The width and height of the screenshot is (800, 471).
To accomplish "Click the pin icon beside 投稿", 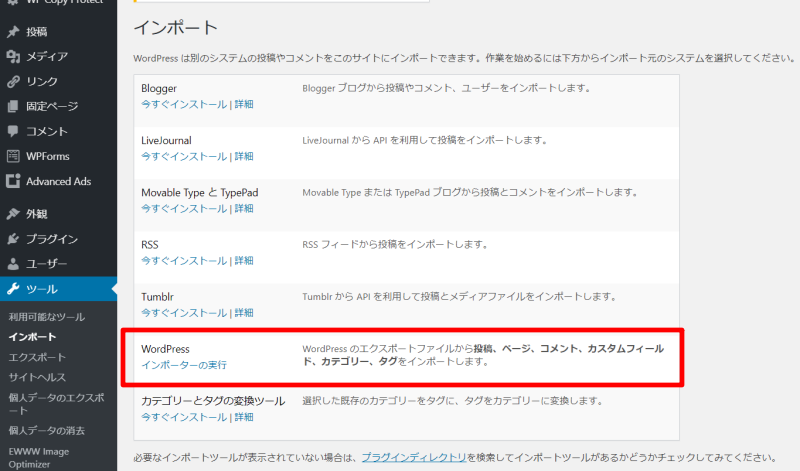I will [13, 32].
